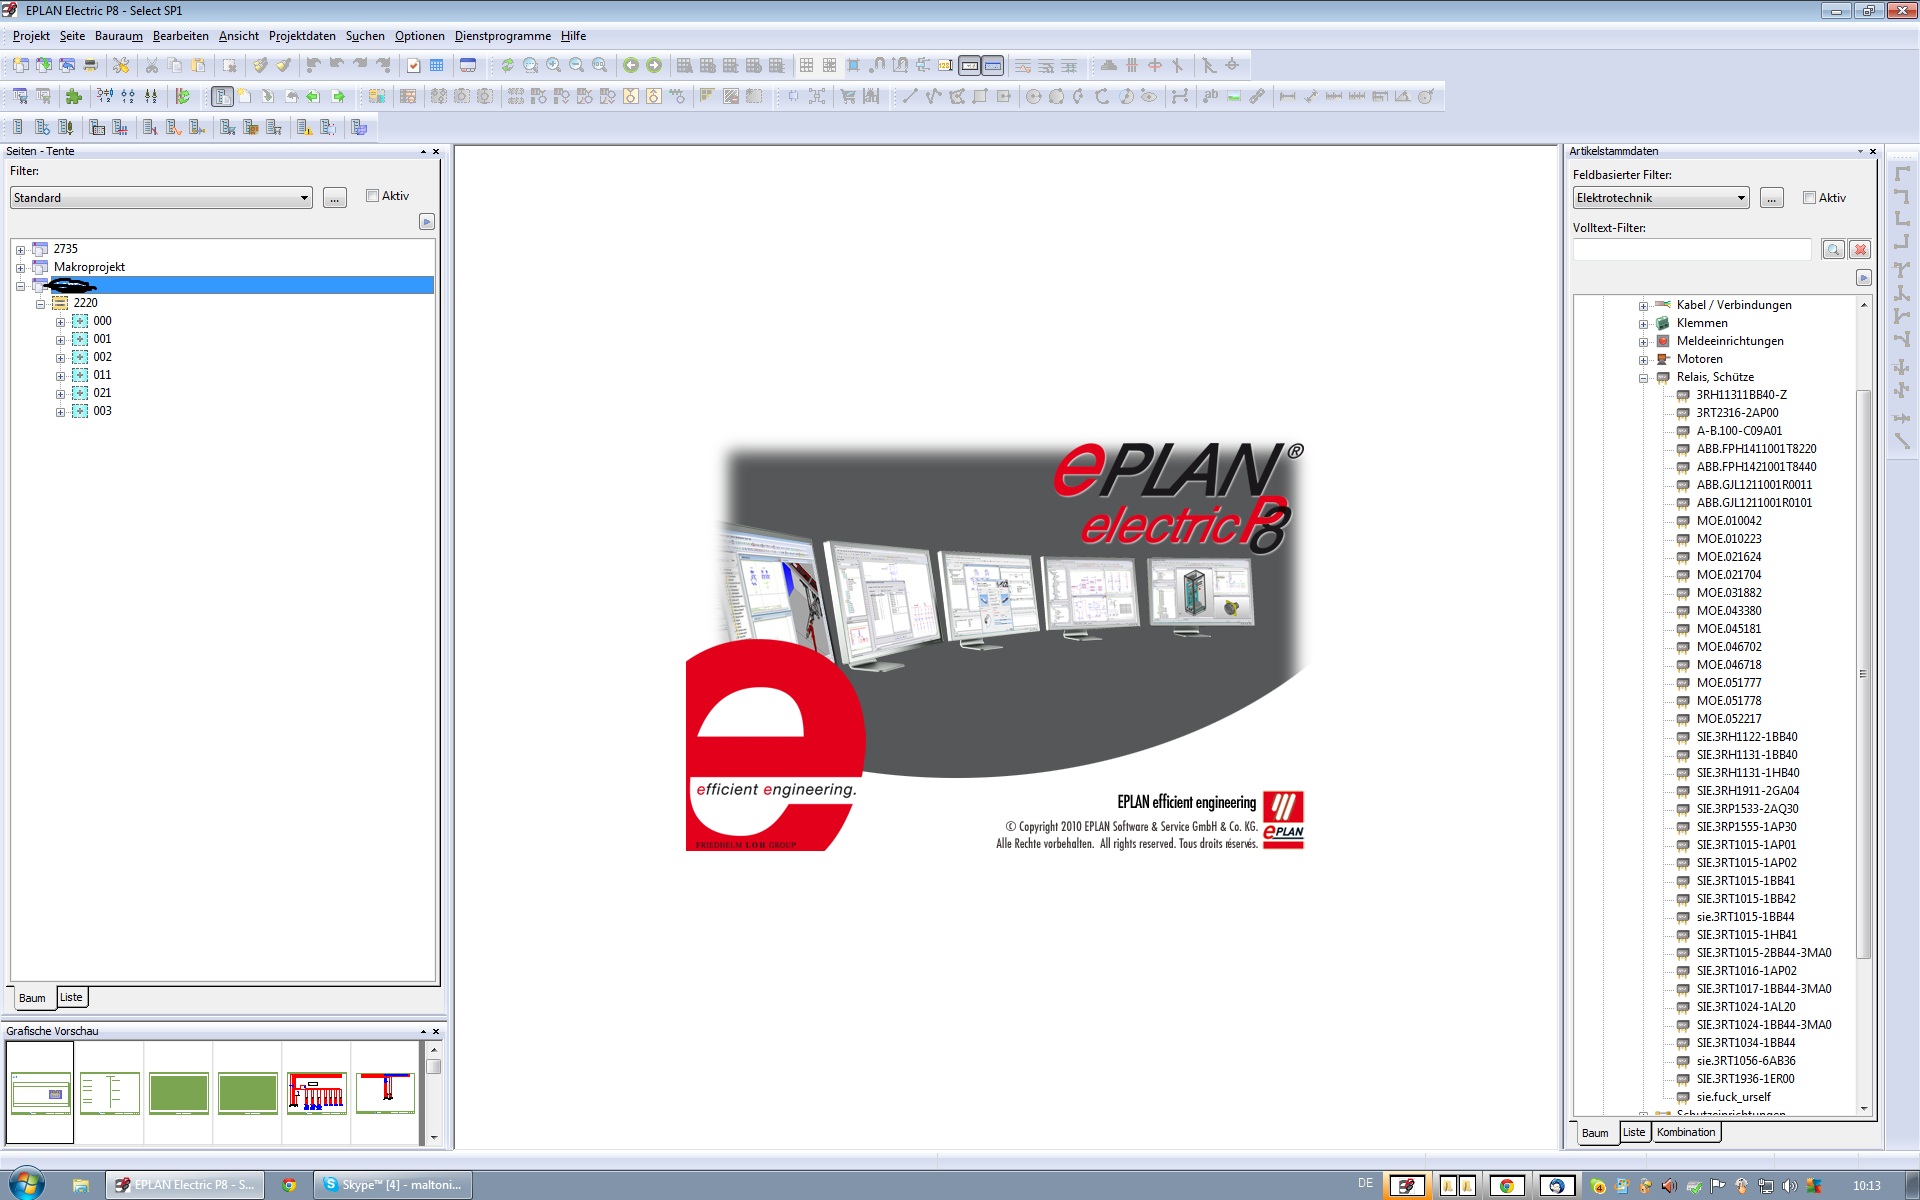The image size is (1920, 1200).
Task: Click the full-text search magnifier button
Action: [x=1833, y=250]
